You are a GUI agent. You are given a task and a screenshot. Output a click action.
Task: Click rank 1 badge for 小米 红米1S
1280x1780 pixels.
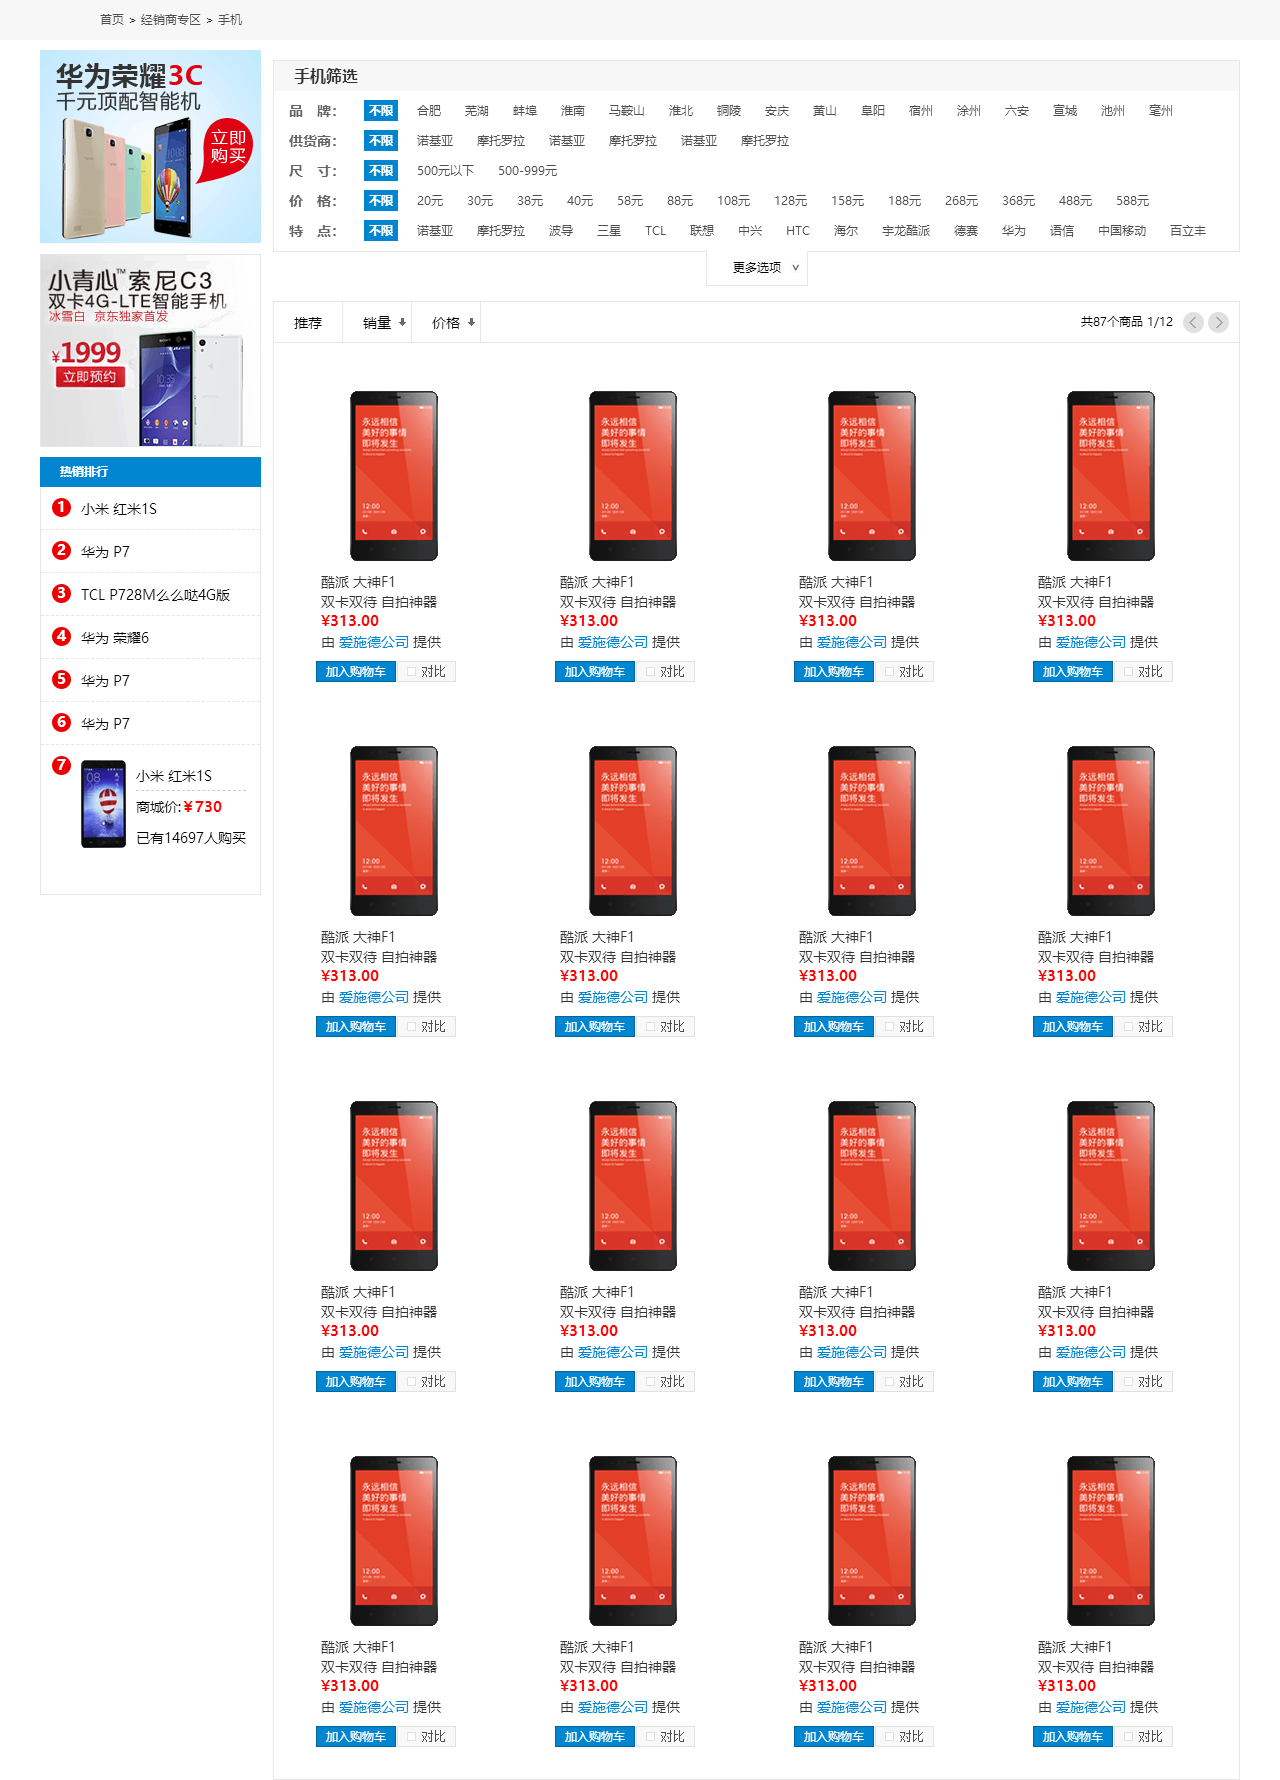click(61, 507)
